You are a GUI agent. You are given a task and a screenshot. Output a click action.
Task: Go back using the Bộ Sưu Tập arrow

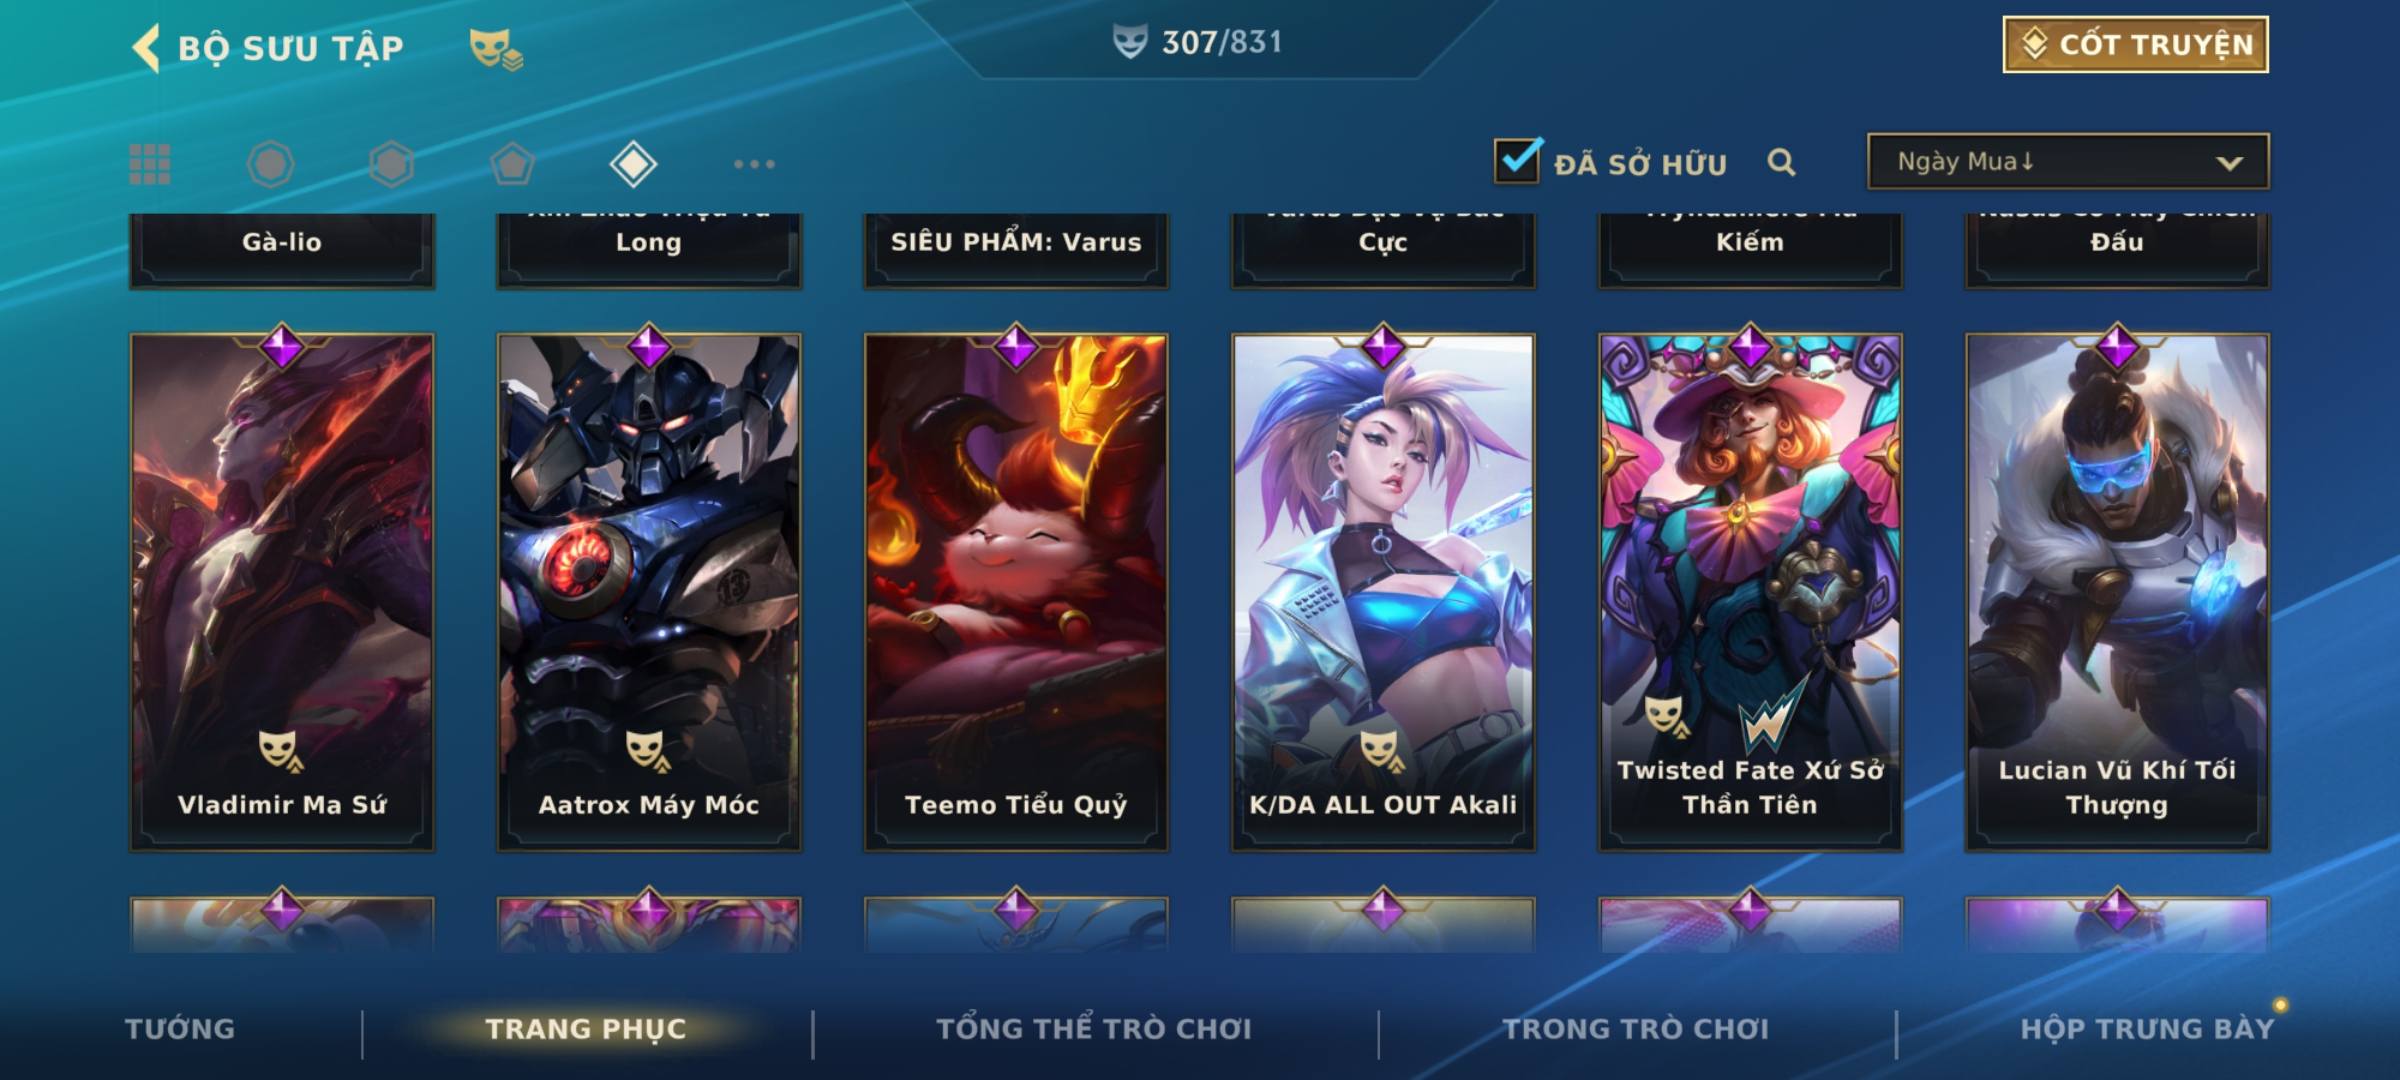pyautogui.click(x=146, y=48)
